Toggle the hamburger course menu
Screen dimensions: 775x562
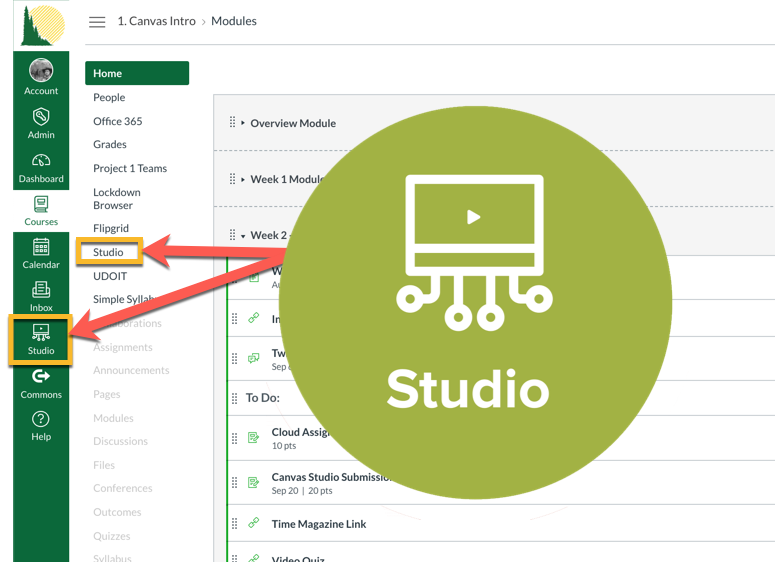(97, 22)
